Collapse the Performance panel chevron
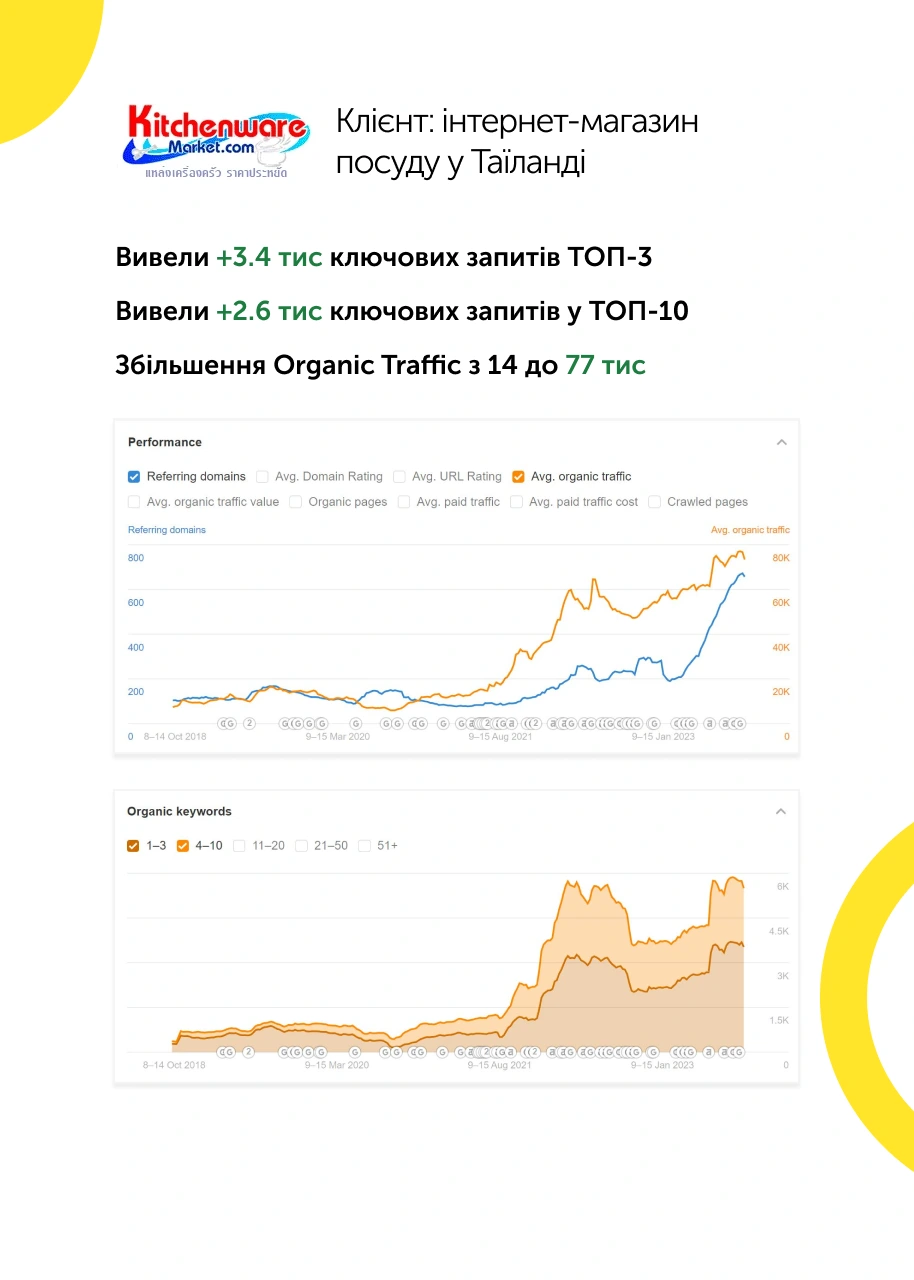914x1280 pixels. (782, 442)
